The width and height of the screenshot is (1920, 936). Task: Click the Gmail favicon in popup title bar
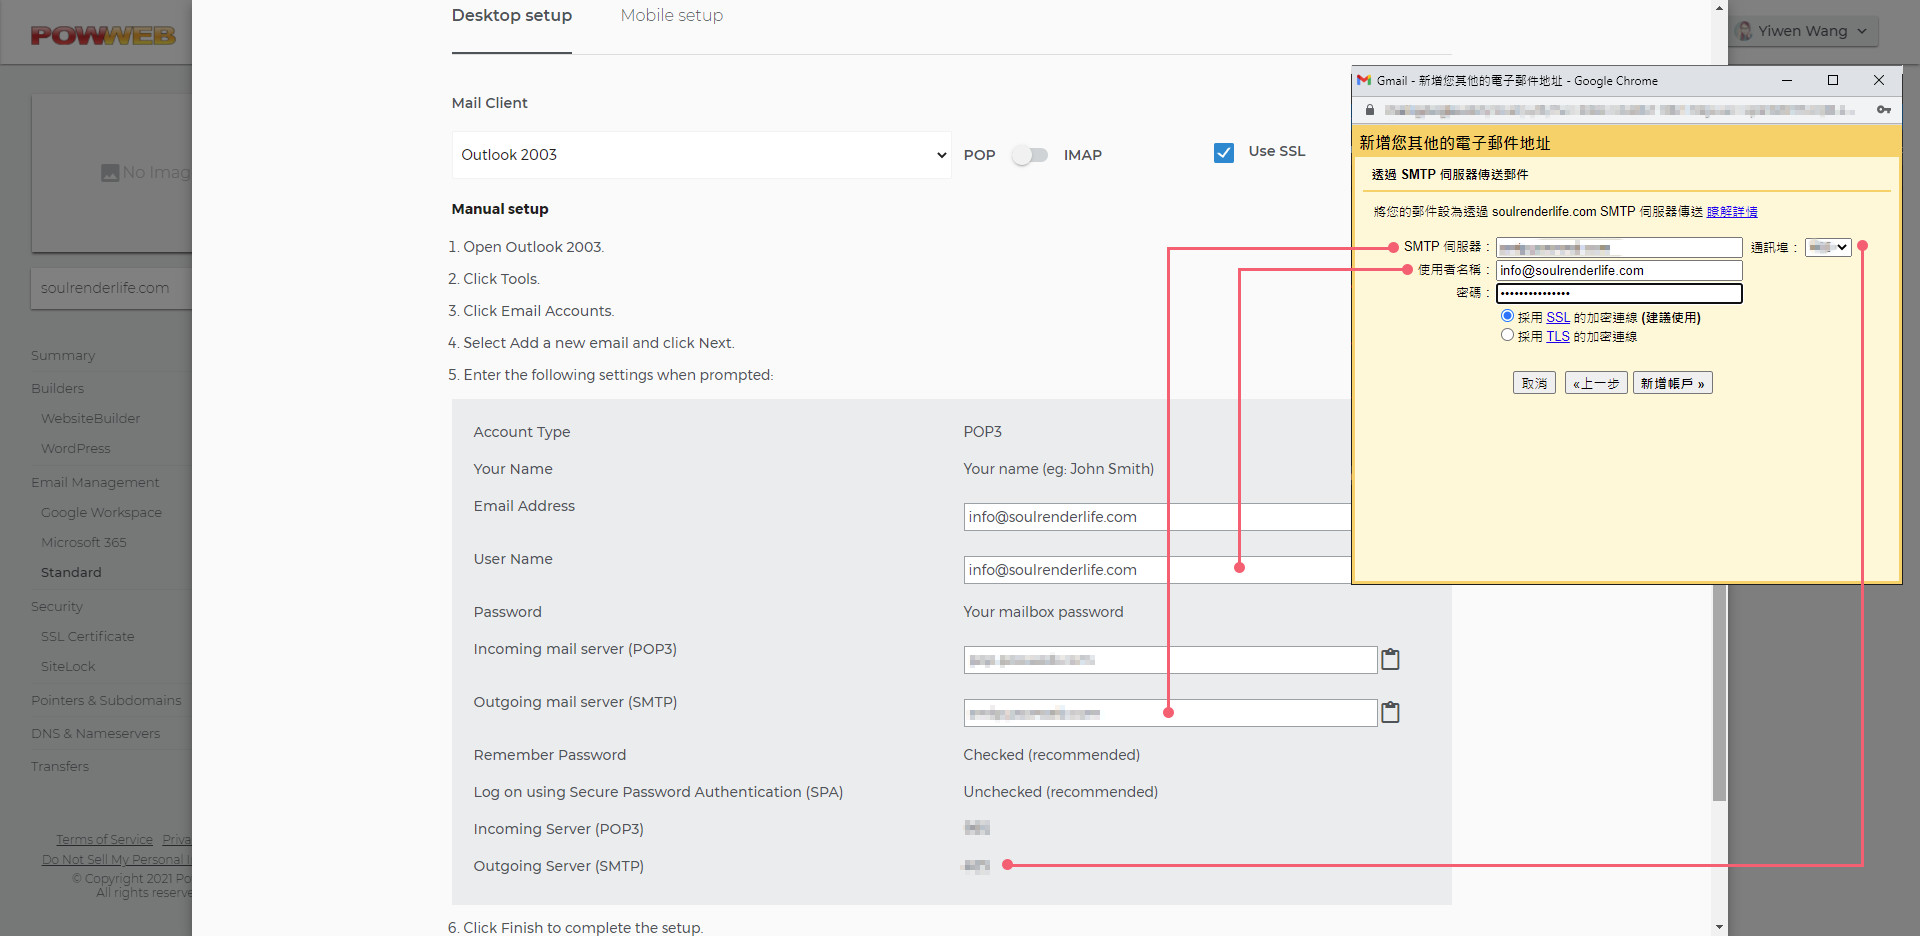pos(1364,81)
